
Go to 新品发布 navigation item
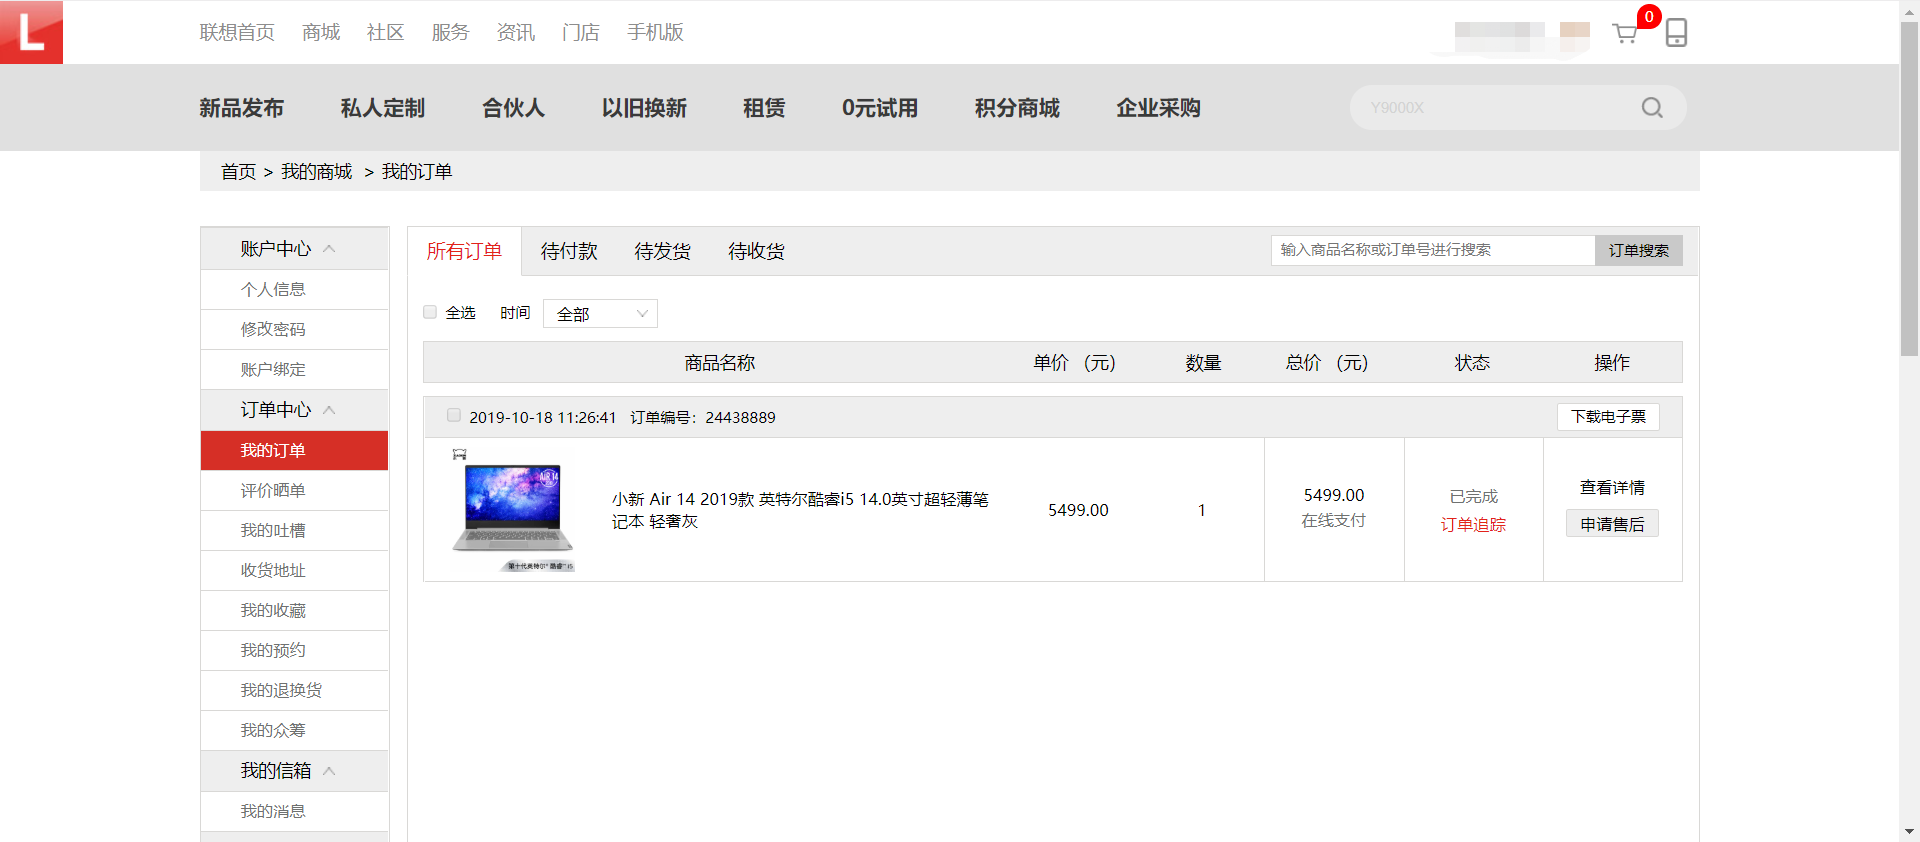tap(241, 108)
